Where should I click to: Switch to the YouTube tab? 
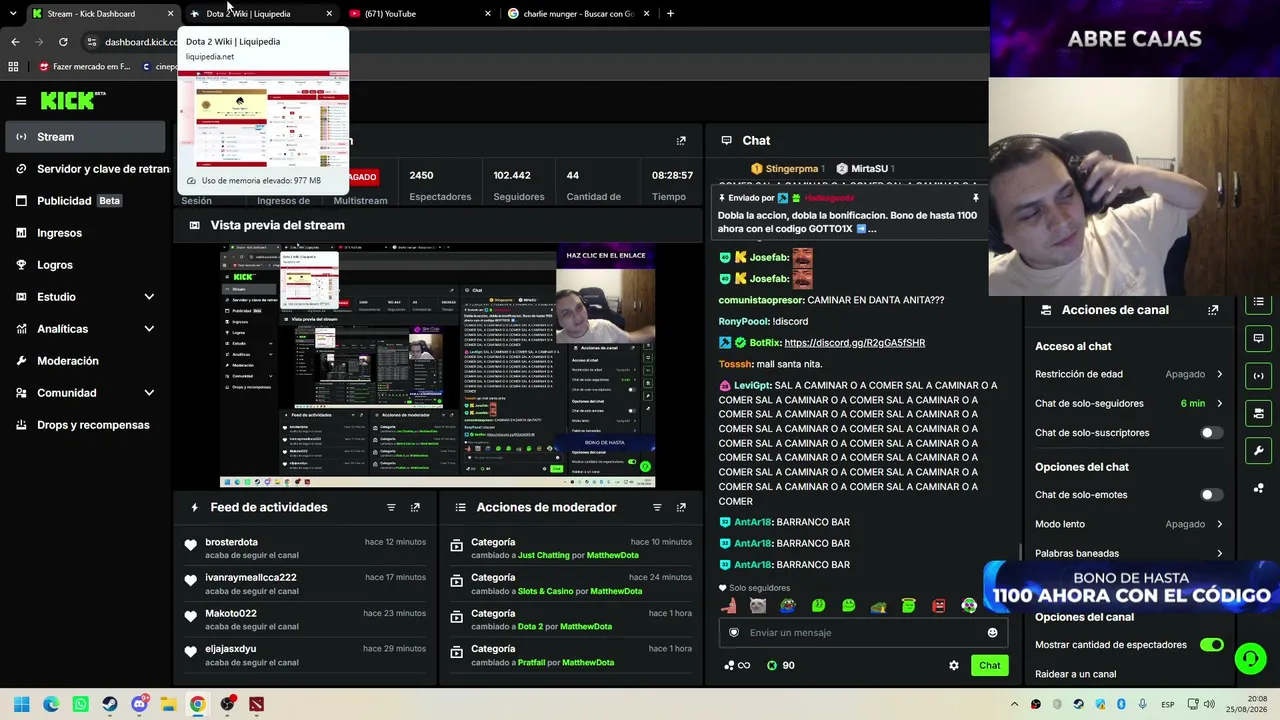(x=420, y=14)
